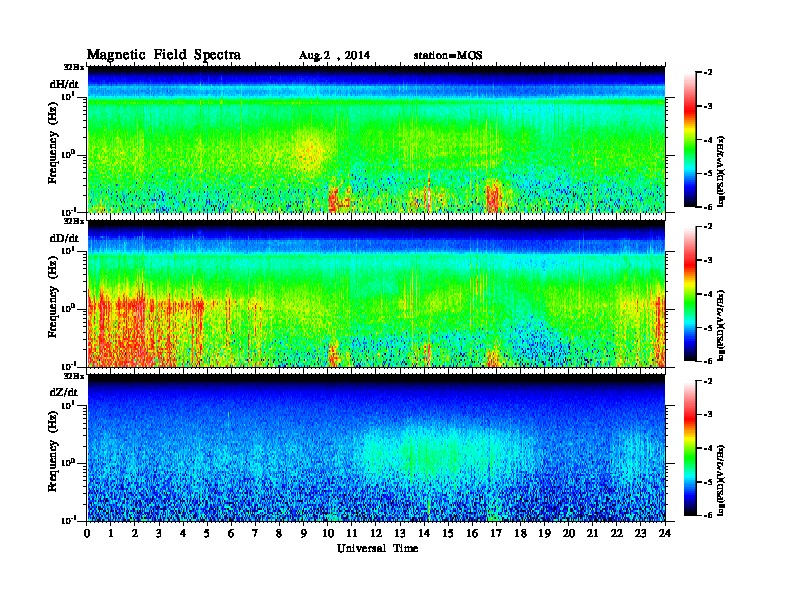Click hour 14 on the Universal Time axis
Viewport: 792px width, 612px height.
424,533
